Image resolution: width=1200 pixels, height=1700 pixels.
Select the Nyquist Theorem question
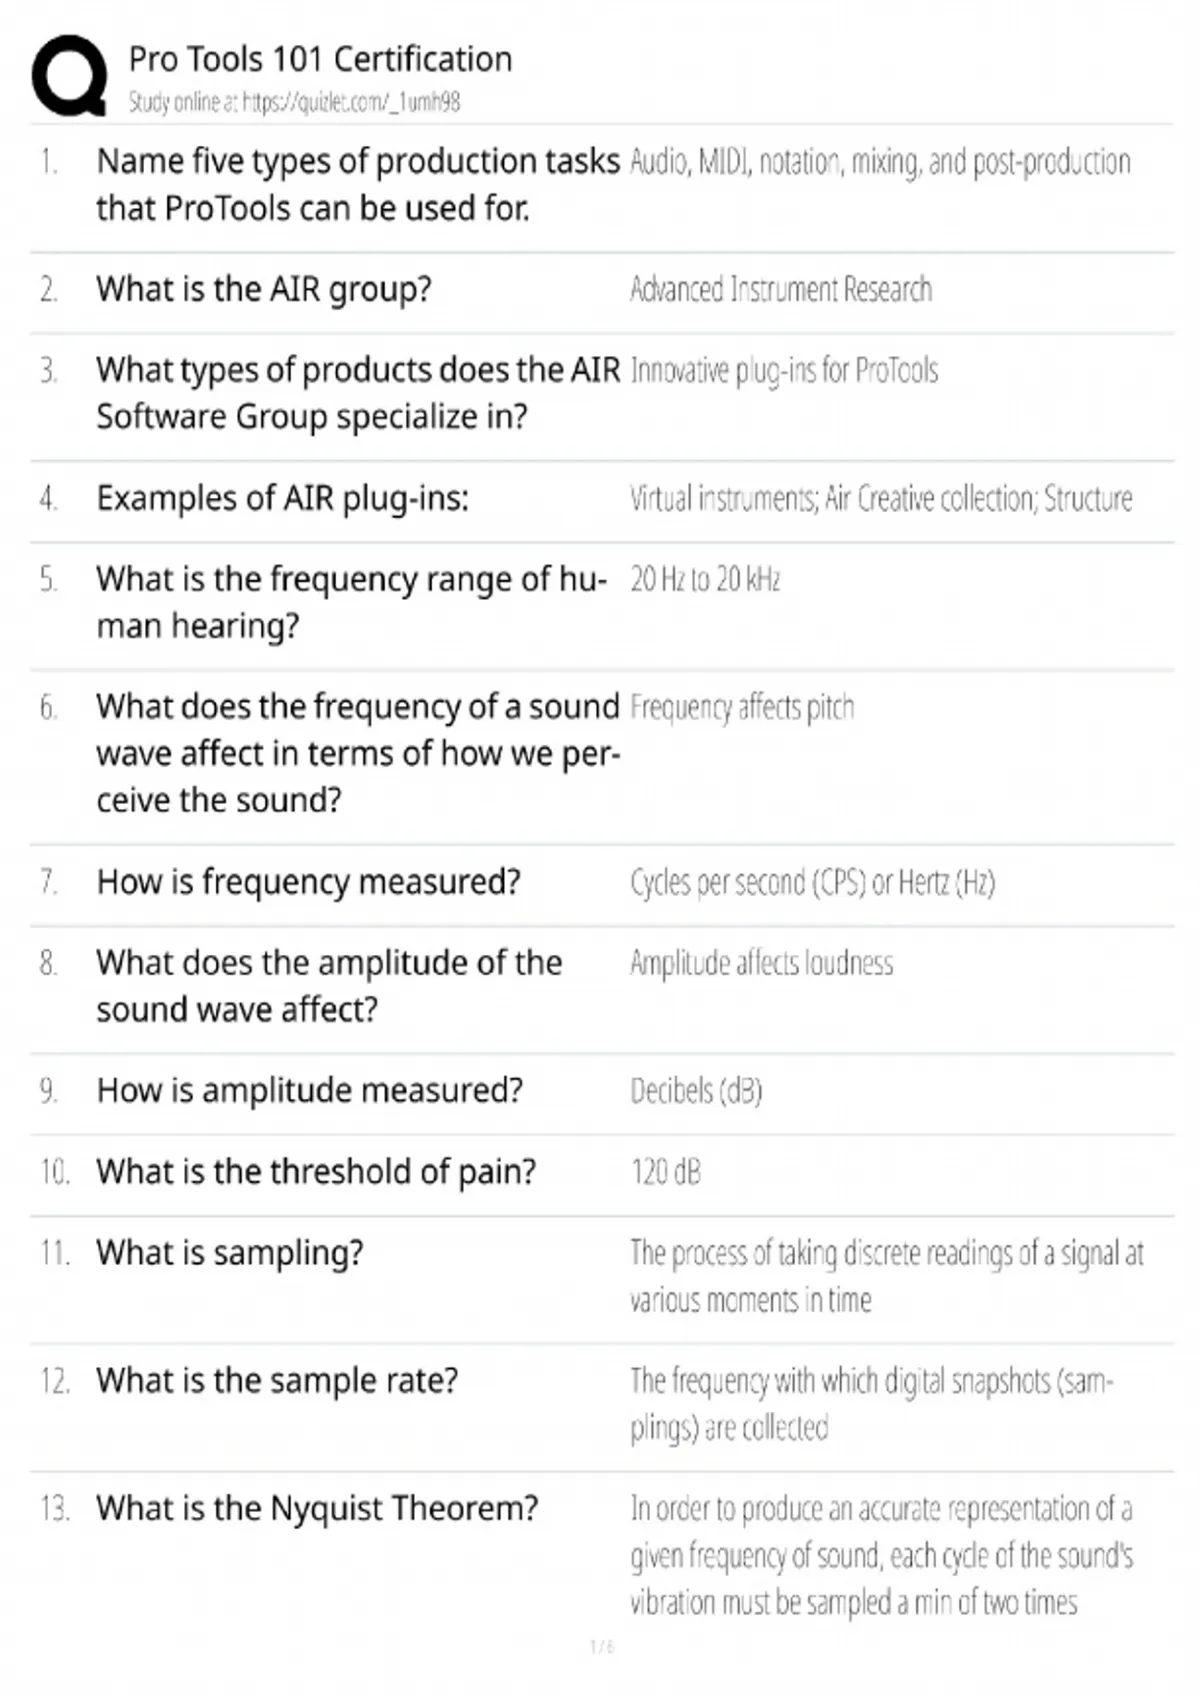(317, 1508)
